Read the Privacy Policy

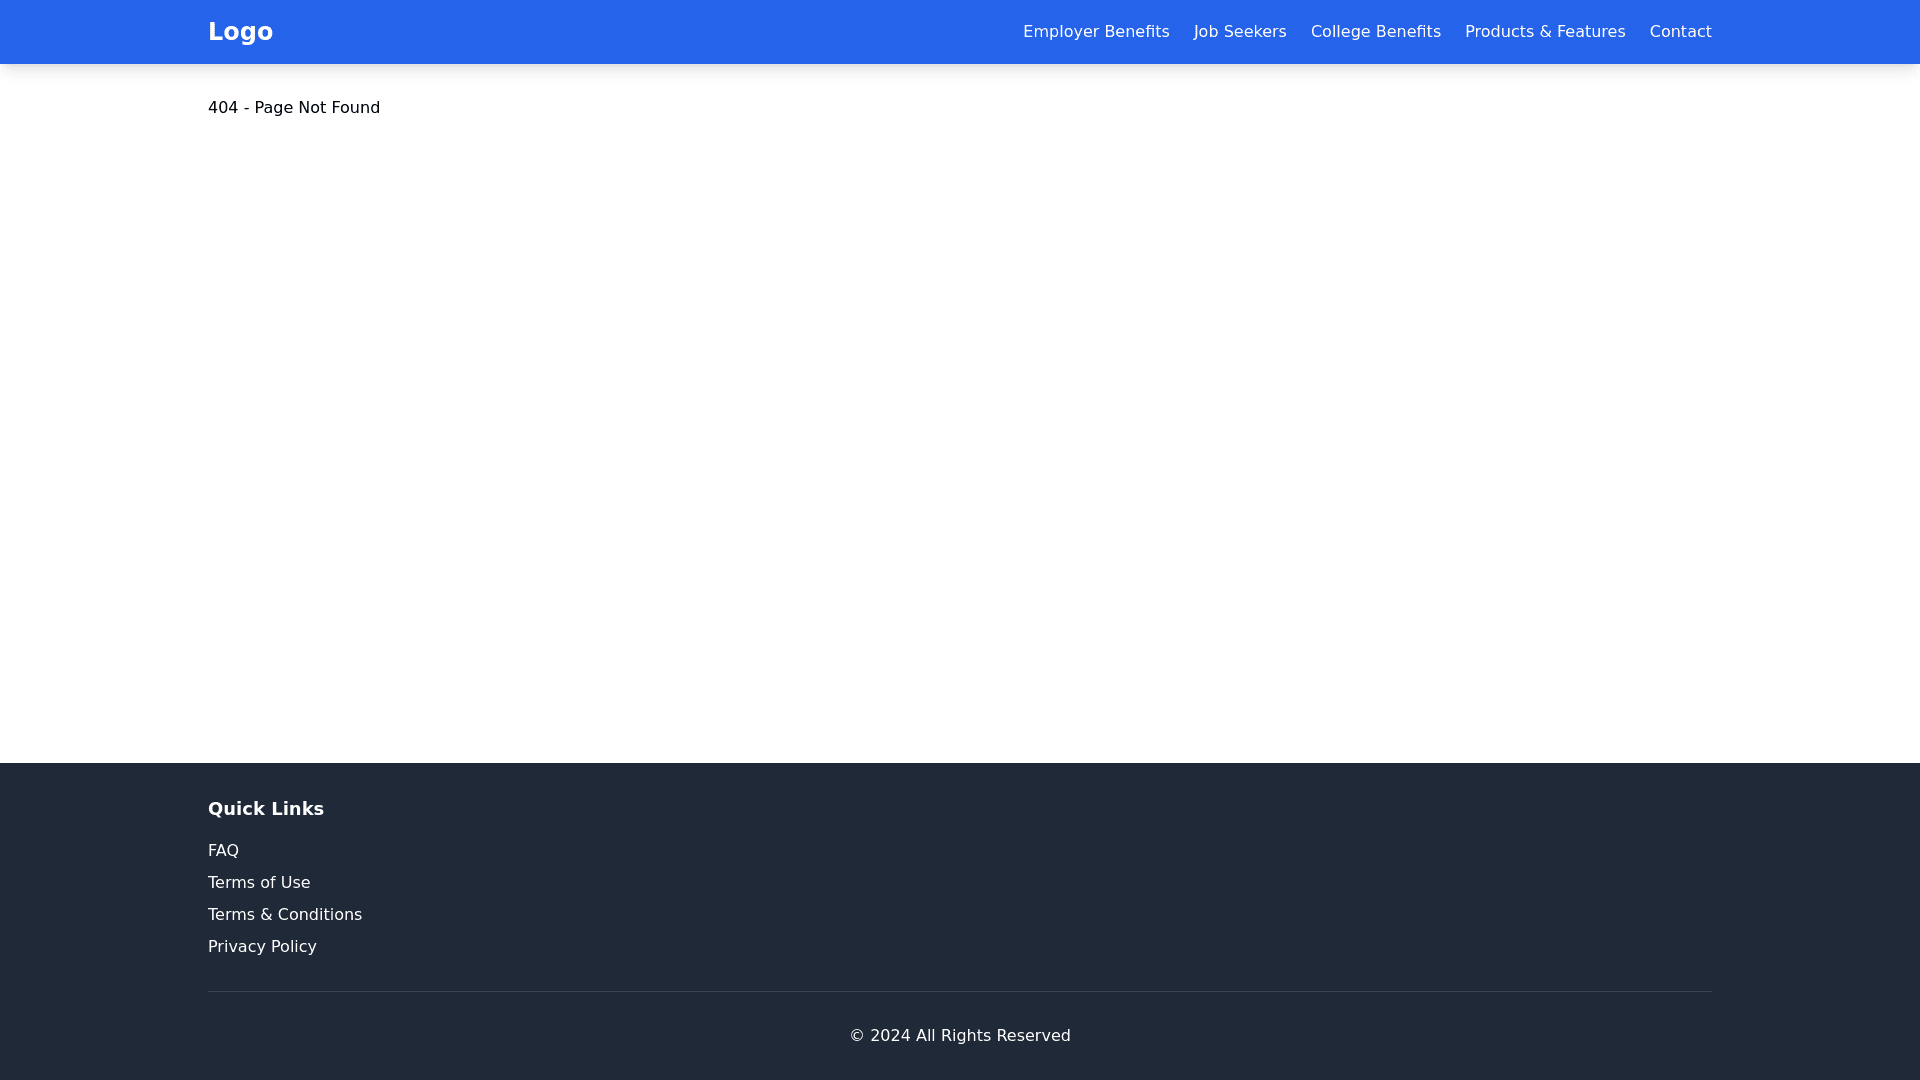(262, 946)
